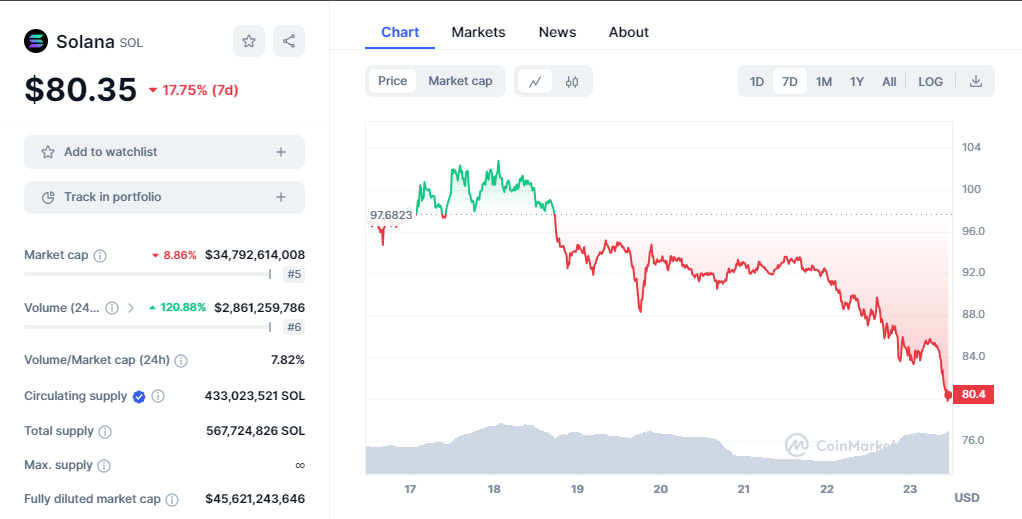1022x519 pixels.
Task: Switch to candlestick chart icon
Action: coord(572,81)
